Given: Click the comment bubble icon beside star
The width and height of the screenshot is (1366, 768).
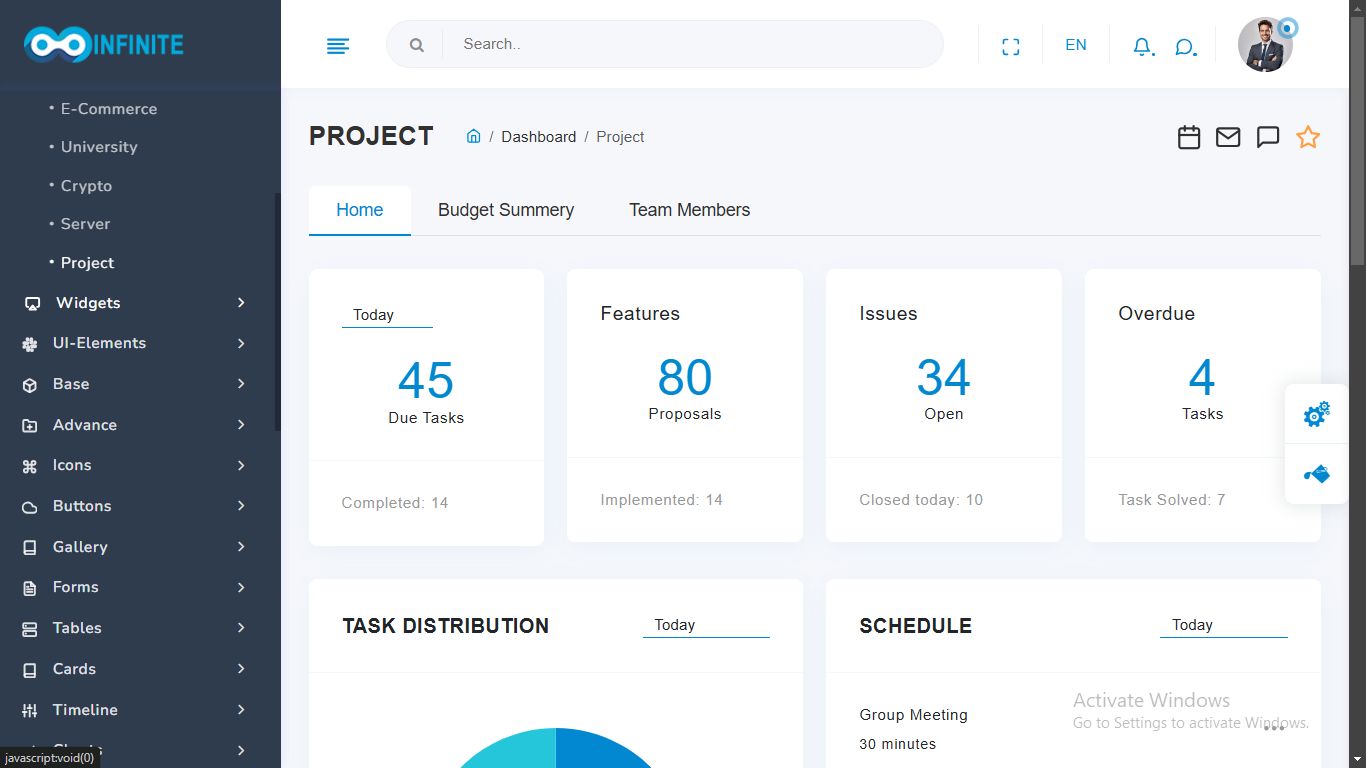Looking at the screenshot, I should point(1268,137).
